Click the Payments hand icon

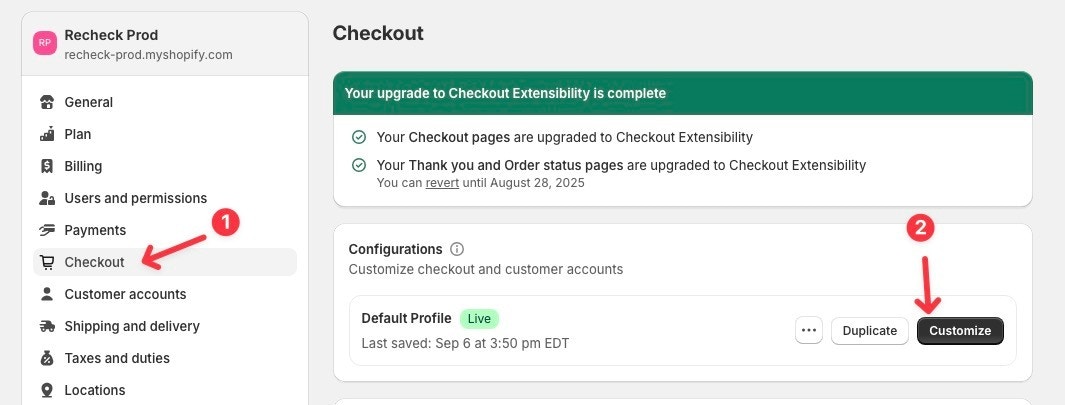pyautogui.click(x=46, y=230)
